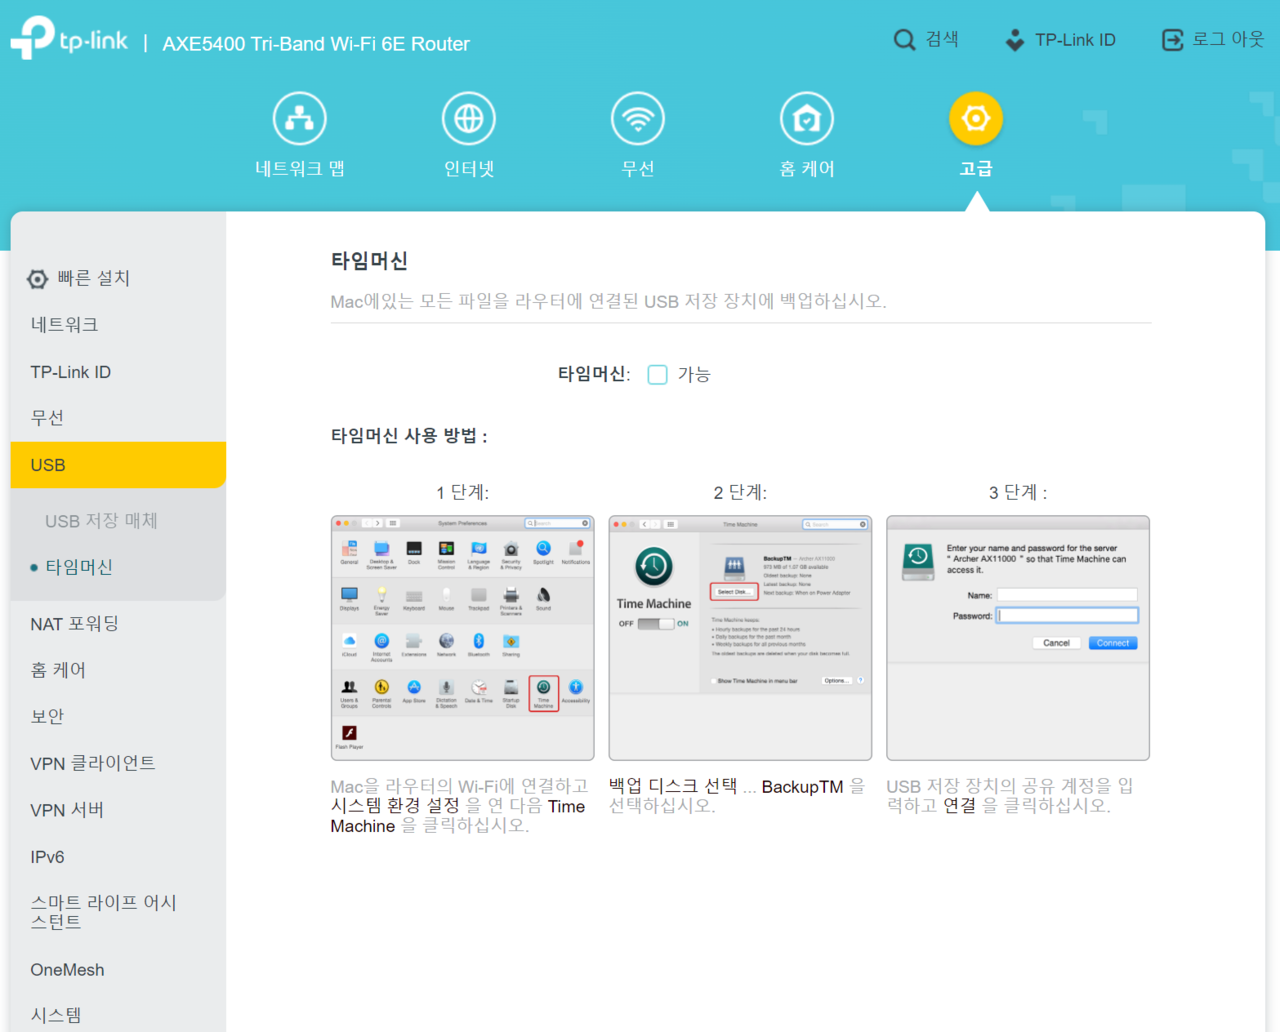Image resolution: width=1280 pixels, height=1032 pixels.
Task: Open the 홈 케어 shield icon
Action: pyautogui.click(x=806, y=117)
